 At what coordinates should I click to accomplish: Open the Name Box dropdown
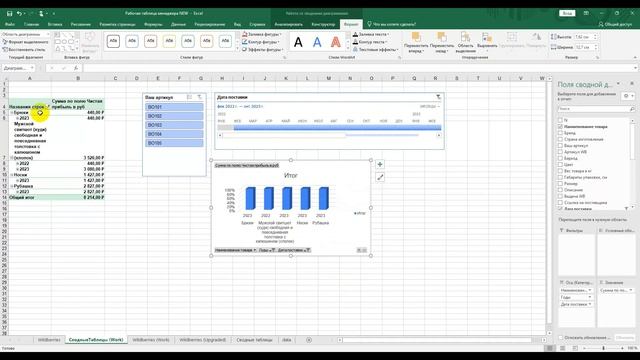[x=32, y=68]
